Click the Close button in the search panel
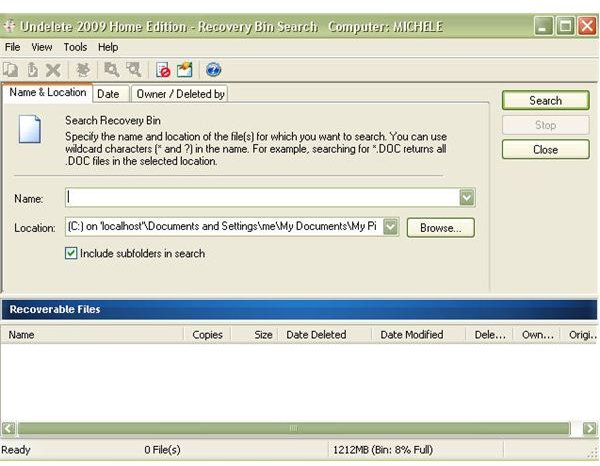600x466 pixels. click(545, 149)
